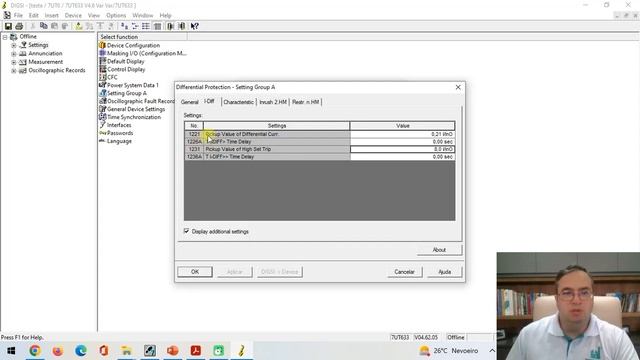Open the Edit menu
Viewport: 640px width, 360px height.
[x=33, y=15]
